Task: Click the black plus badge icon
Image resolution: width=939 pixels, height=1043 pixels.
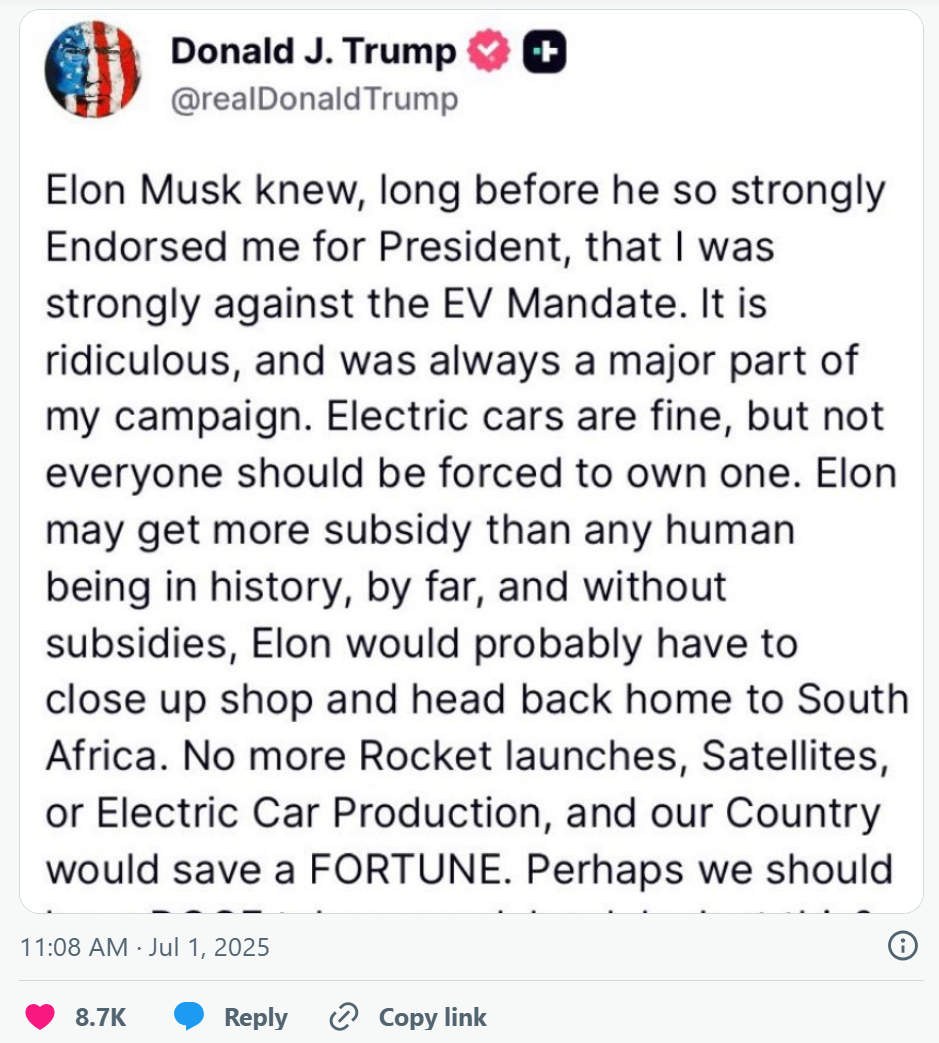Action: (544, 51)
